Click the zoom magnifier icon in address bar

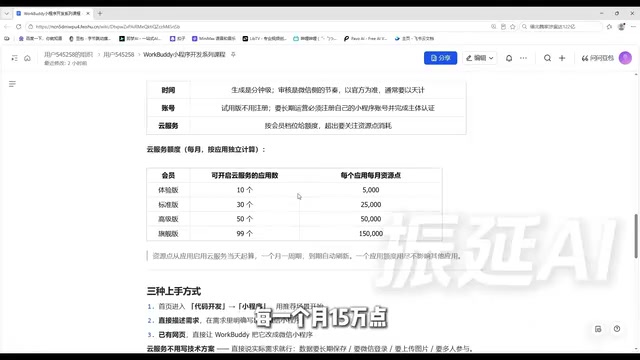[x=493, y=27]
